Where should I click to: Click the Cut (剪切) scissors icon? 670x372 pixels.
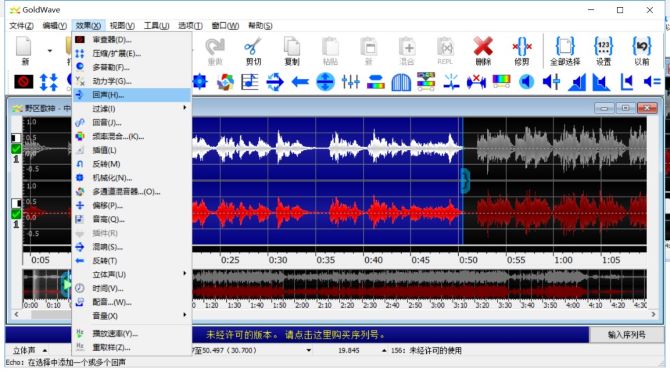(253, 47)
